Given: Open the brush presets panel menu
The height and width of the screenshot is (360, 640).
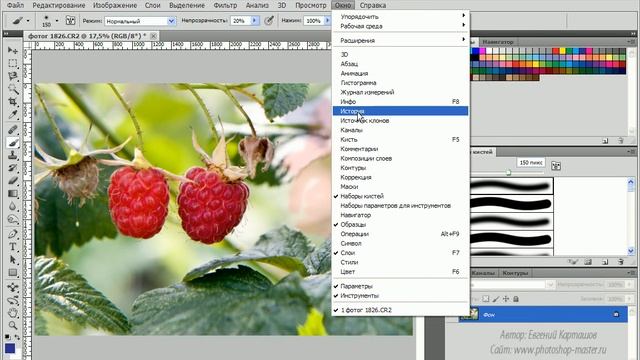Looking at the screenshot, I should click(631, 151).
